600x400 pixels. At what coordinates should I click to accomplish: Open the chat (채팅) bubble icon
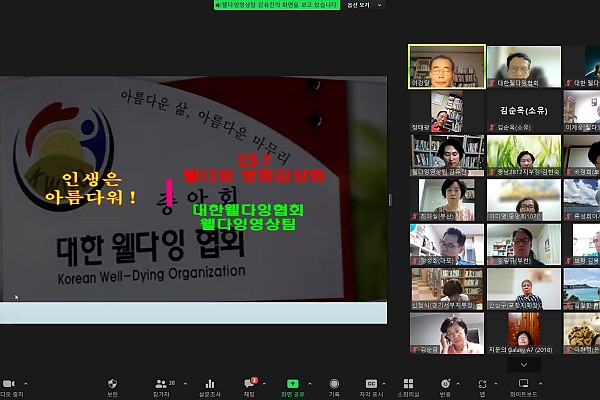click(x=249, y=384)
